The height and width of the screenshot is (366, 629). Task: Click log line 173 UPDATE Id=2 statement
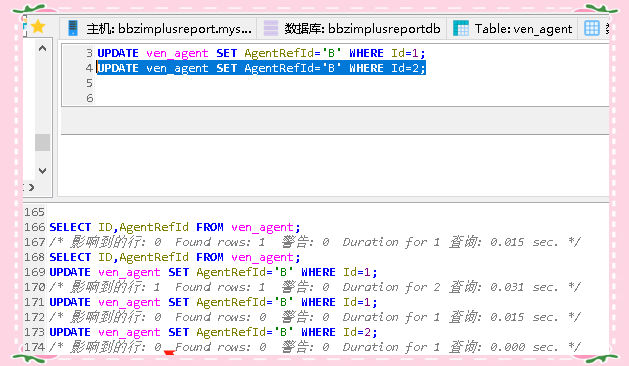click(x=213, y=332)
